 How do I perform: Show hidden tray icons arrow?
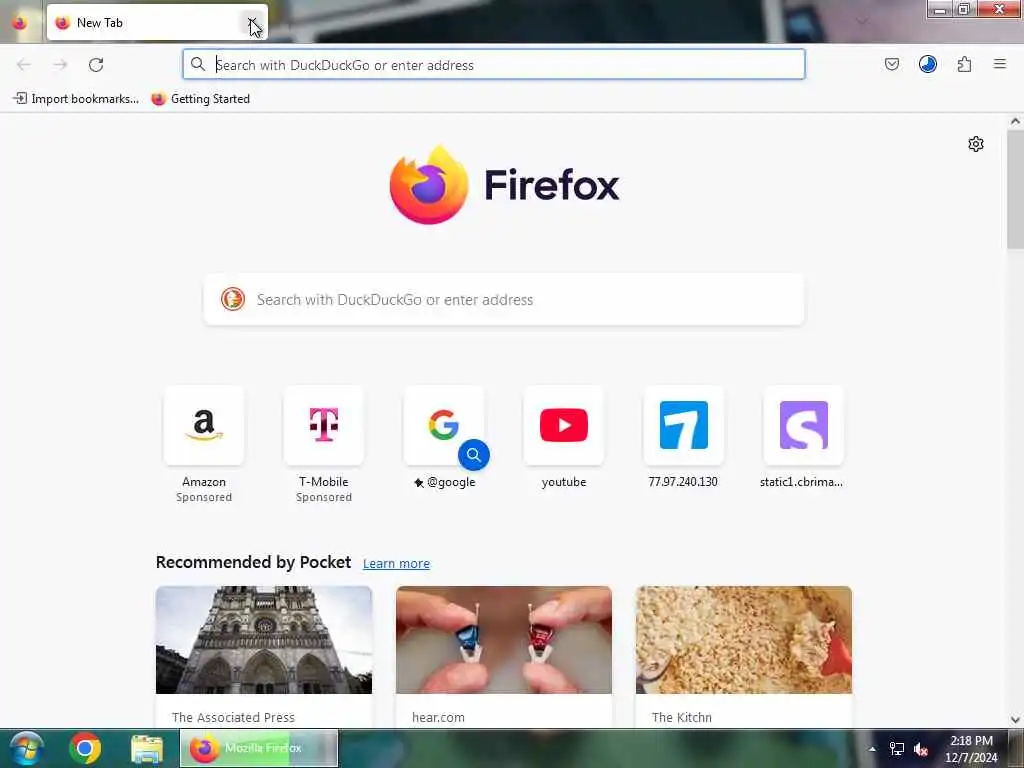pyautogui.click(x=872, y=749)
